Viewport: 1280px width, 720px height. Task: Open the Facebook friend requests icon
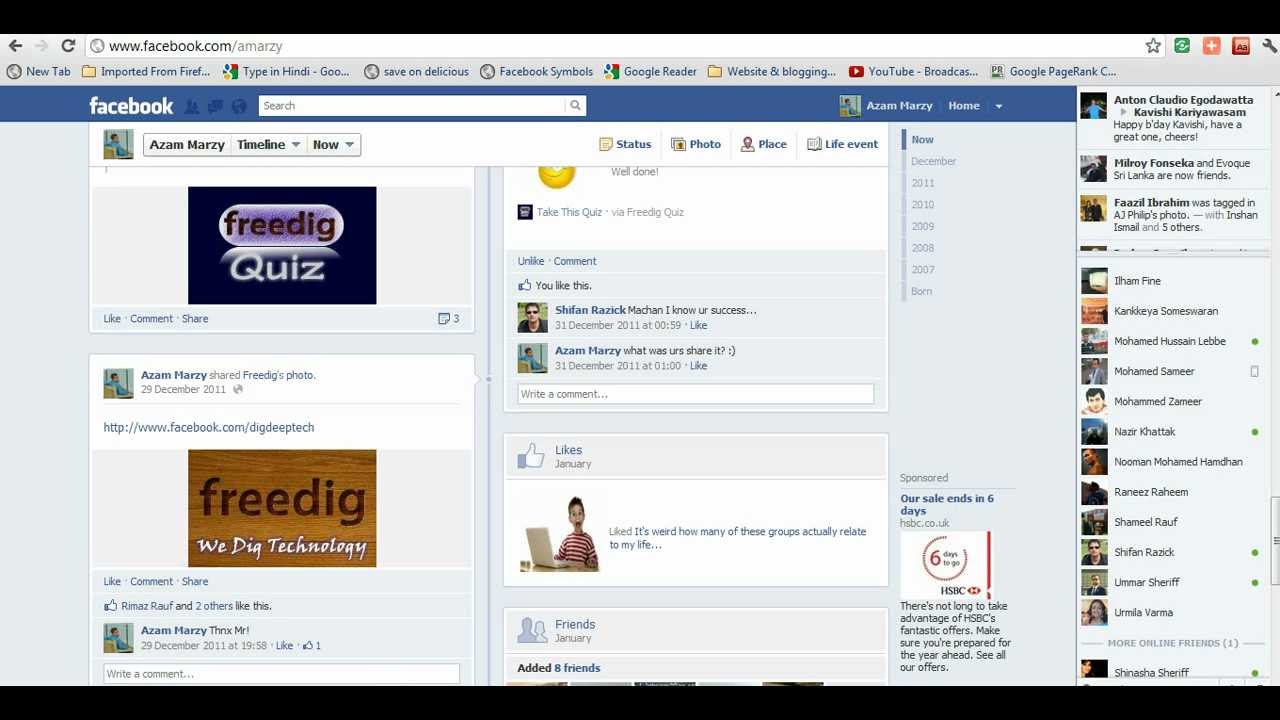pyautogui.click(x=192, y=106)
